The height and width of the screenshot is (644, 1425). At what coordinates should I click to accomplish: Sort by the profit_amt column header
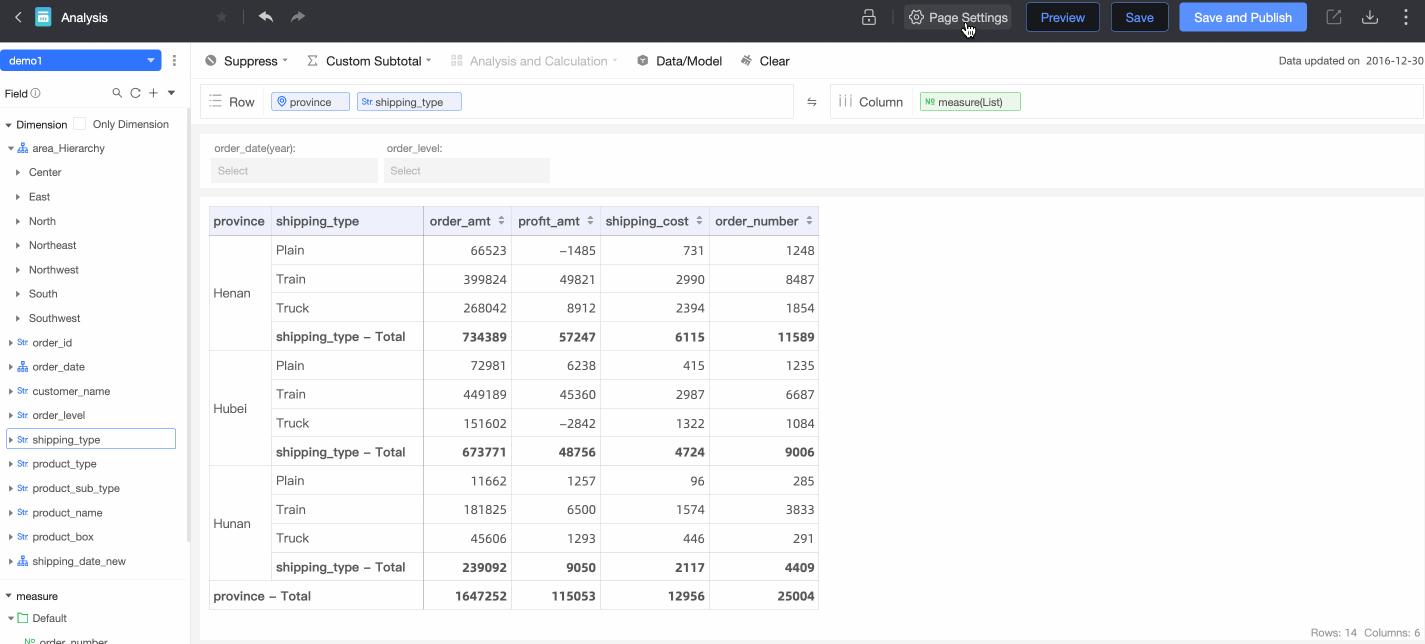tap(589, 221)
